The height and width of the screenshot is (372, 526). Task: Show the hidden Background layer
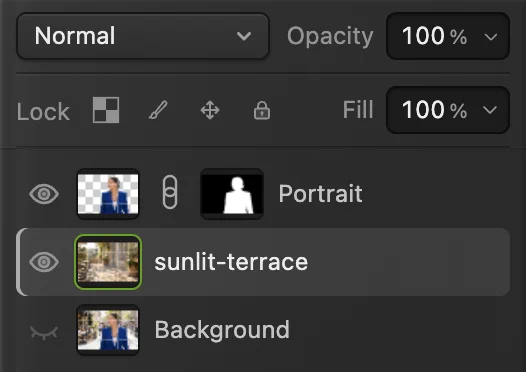tap(44, 332)
